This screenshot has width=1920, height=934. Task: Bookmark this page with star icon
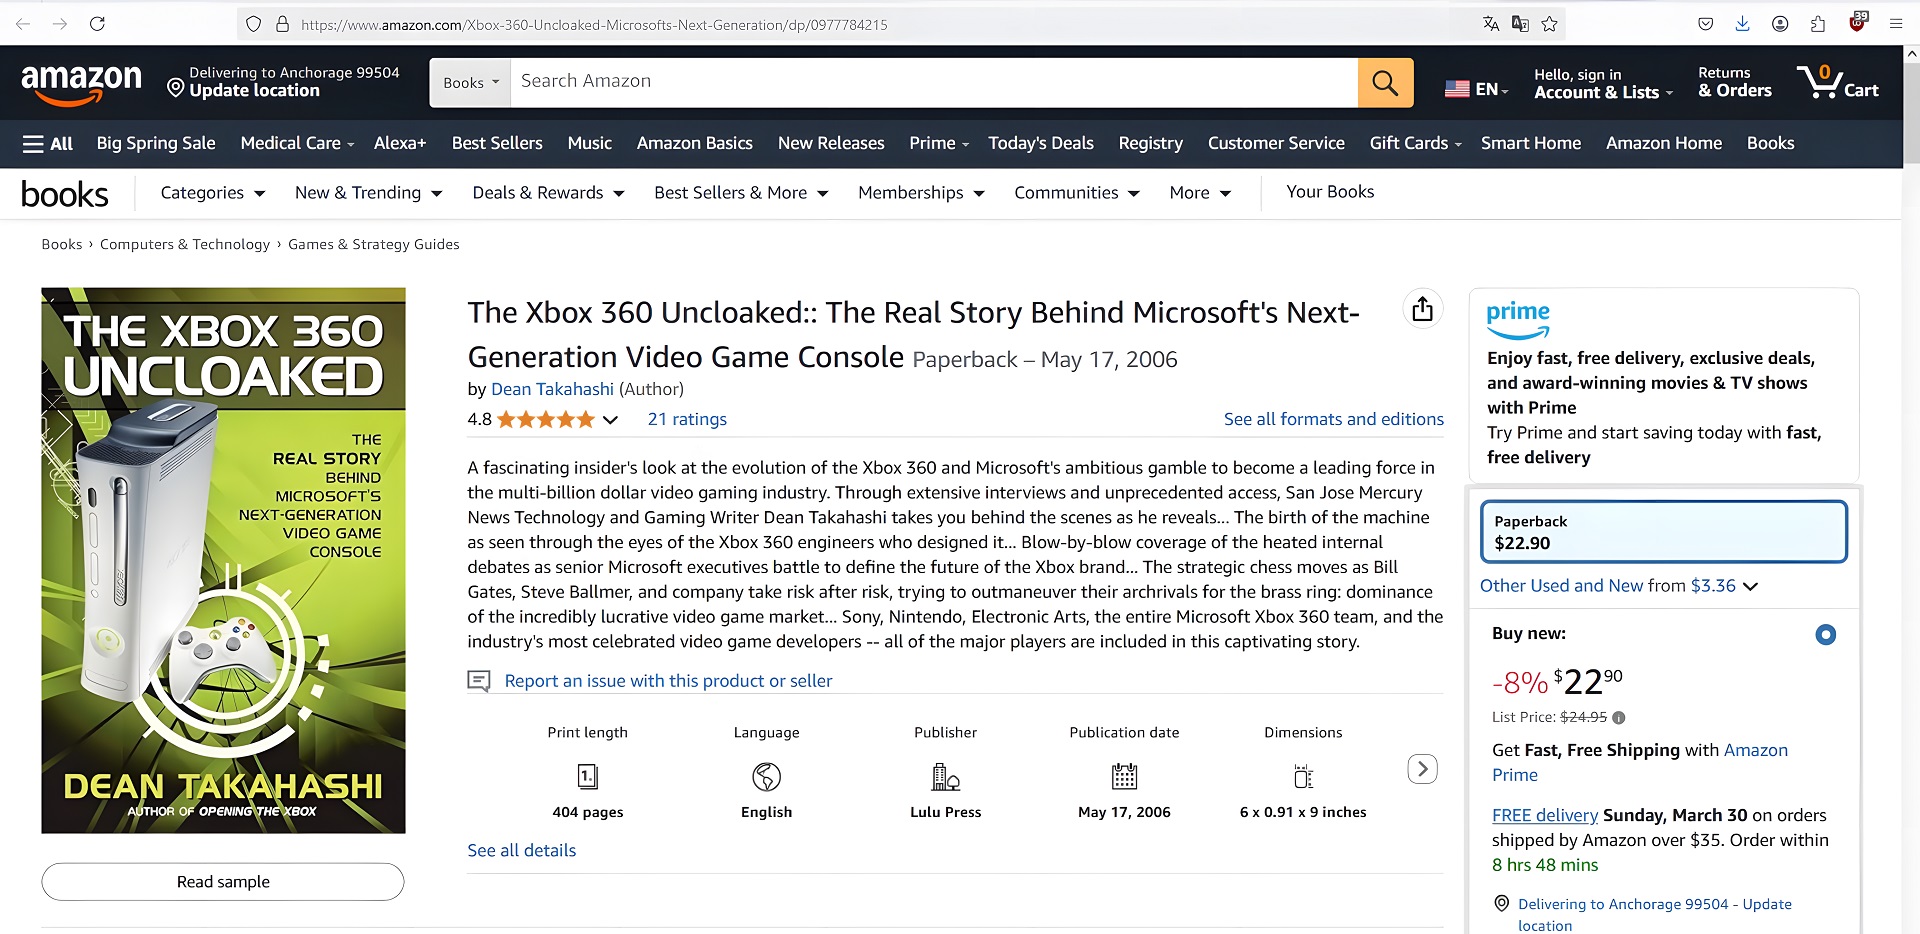[x=1549, y=24]
